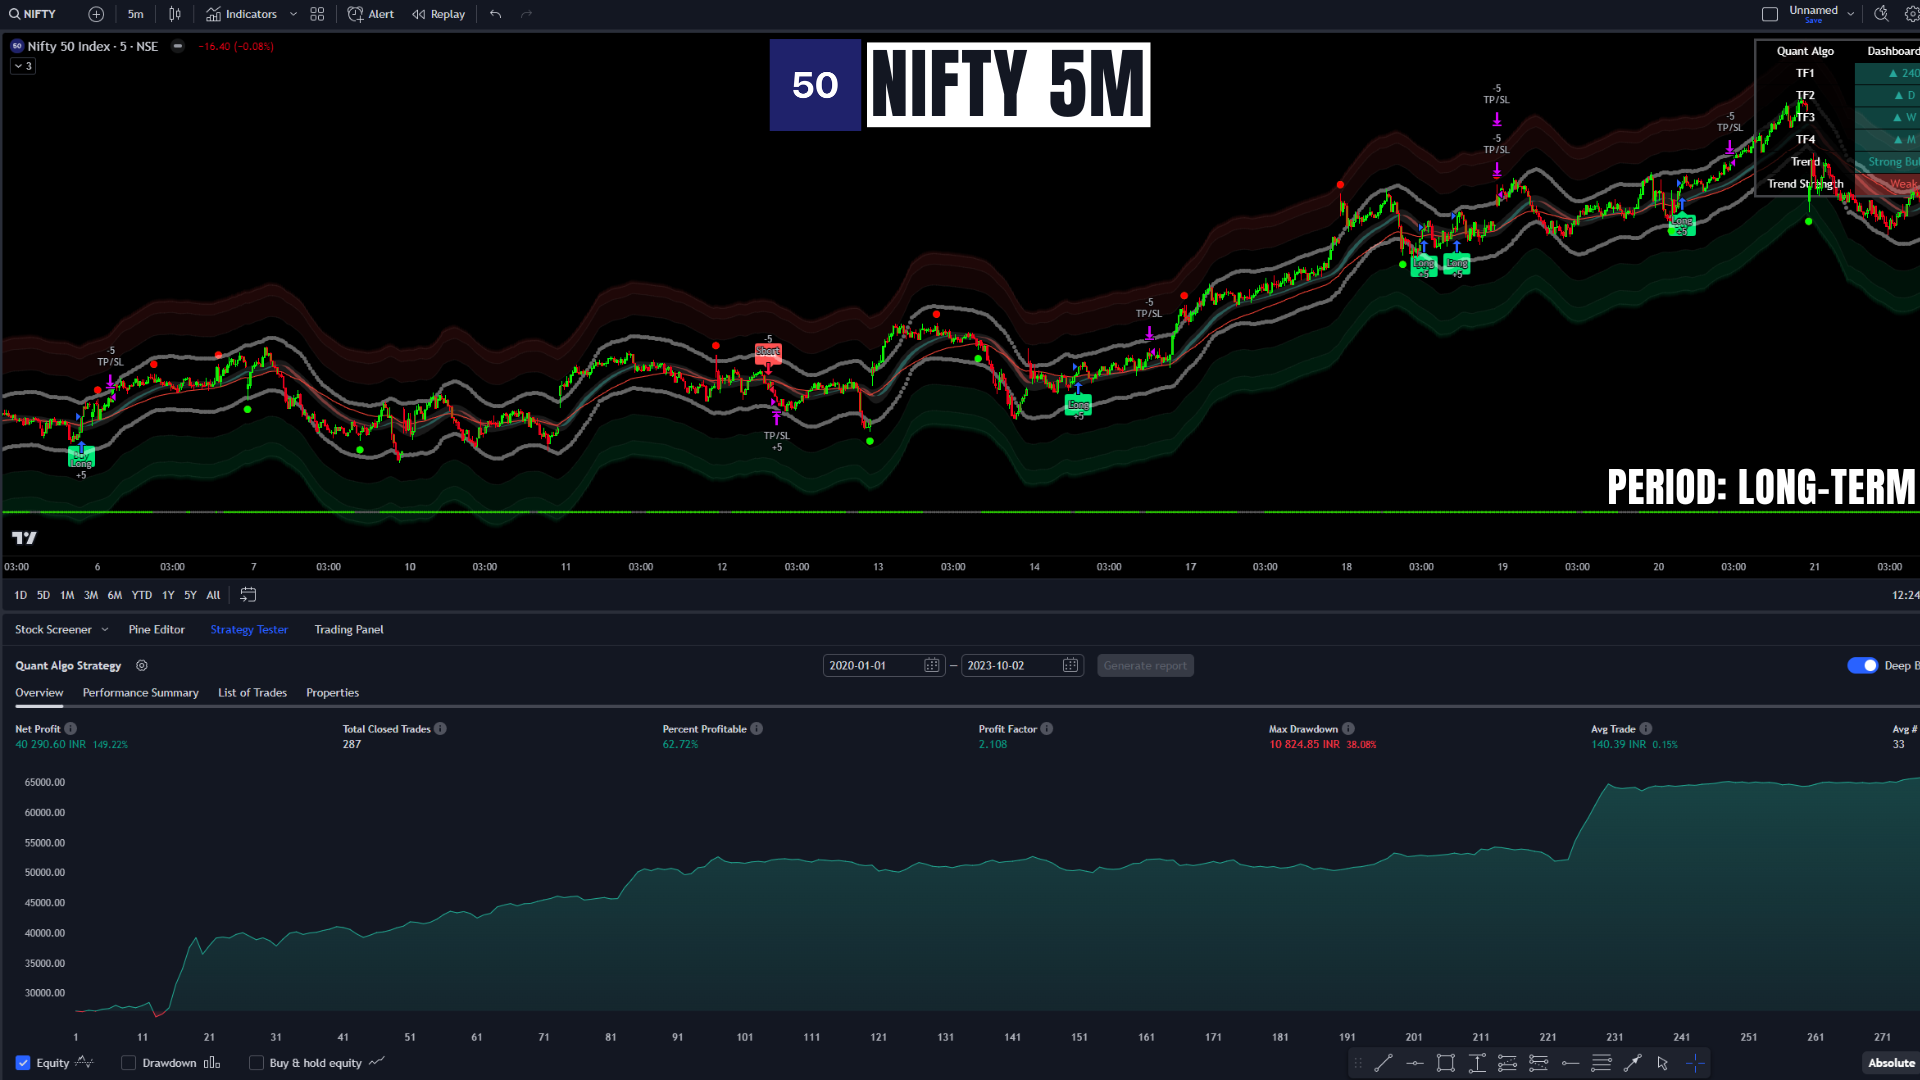Screen dimensions: 1920x1080
Task: Click the add symbol plus icon
Action: point(96,14)
